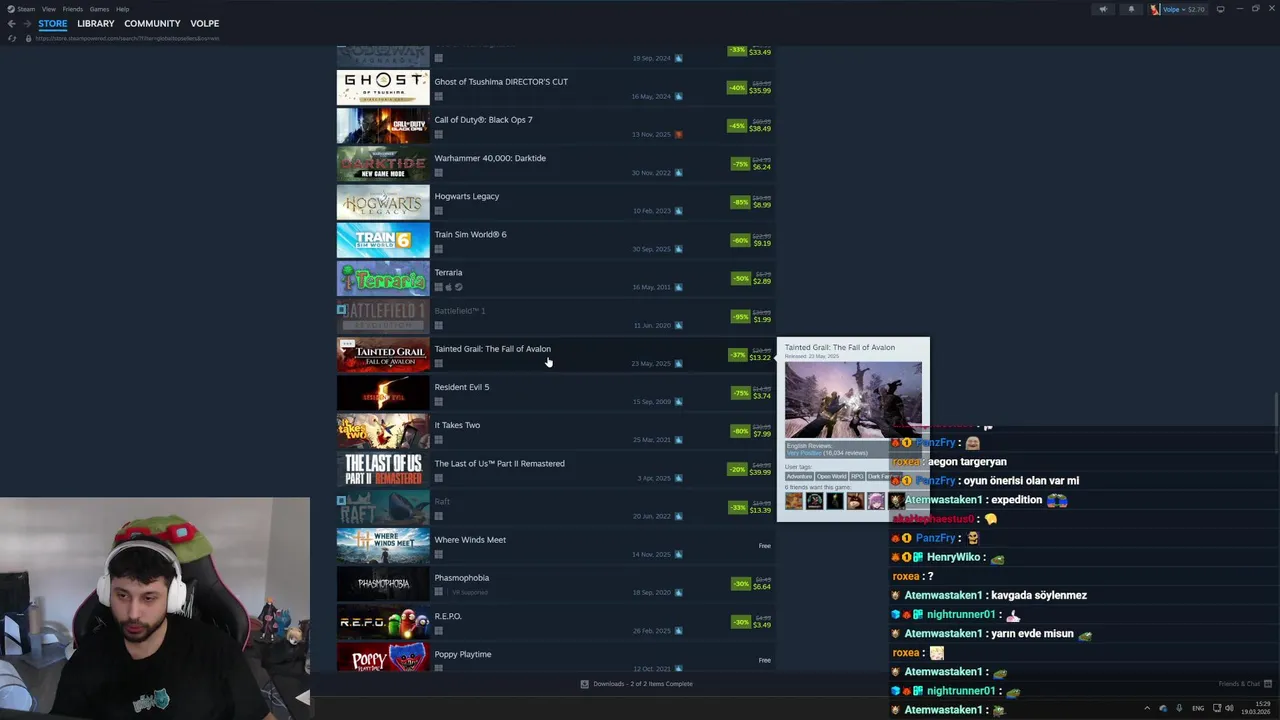This screenshot has height=720, width=1280.
Task: Select the 'Raft' row title
Action: pyautogui.click(x=442, y=502)
